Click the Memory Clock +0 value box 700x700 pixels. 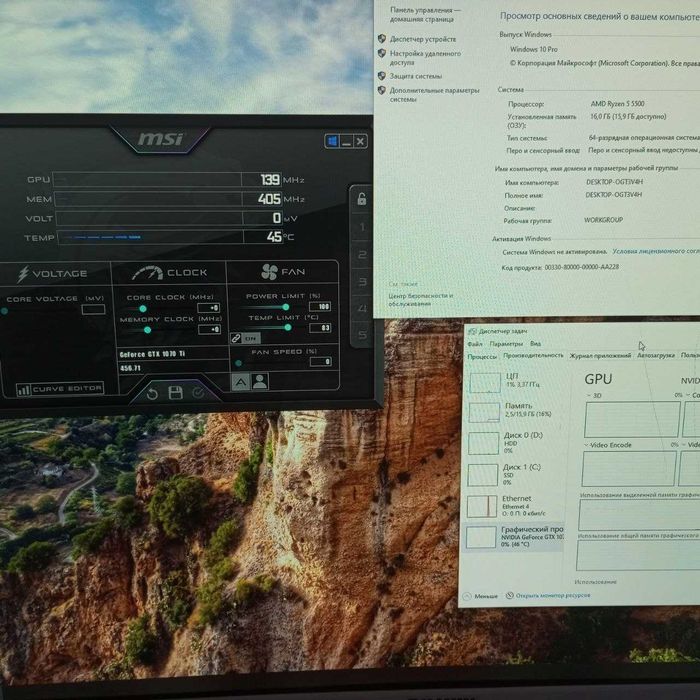coord(209,329)
